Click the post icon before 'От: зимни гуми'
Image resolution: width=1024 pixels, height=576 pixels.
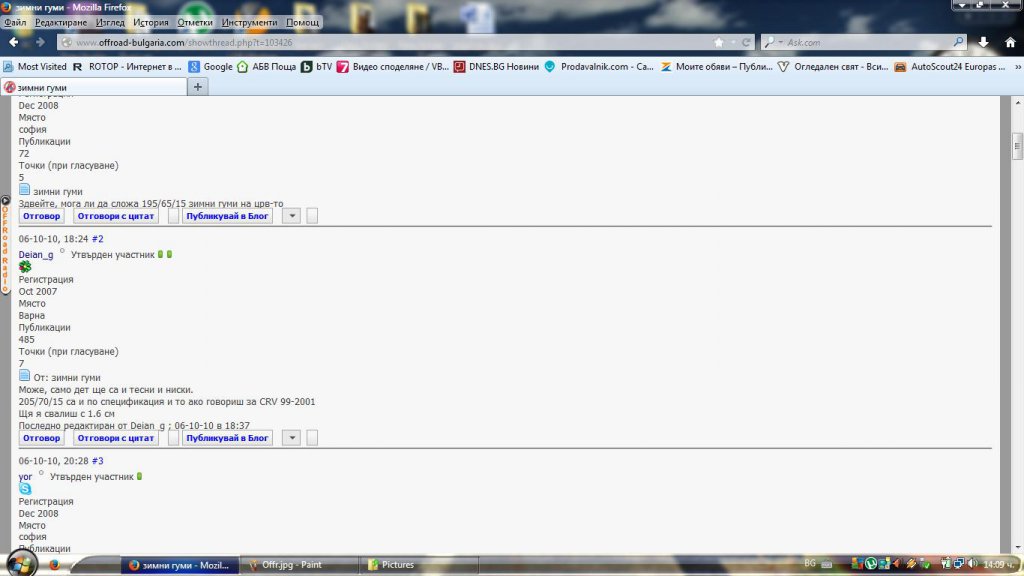coord(24,376)
